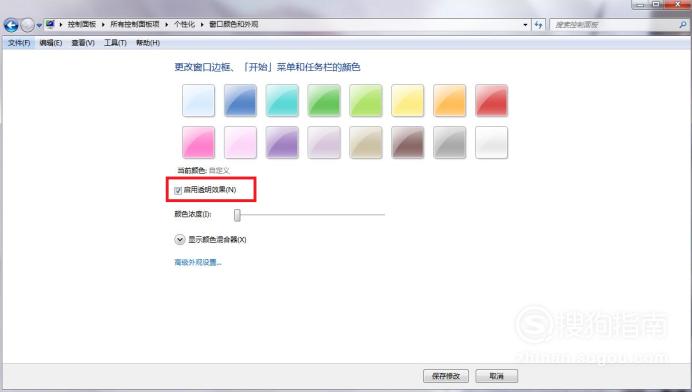This screenshot has height=392, width=692.
Task: Pick the deep blue color swatch
Action: pyautogui.click(x=241, y=101)
